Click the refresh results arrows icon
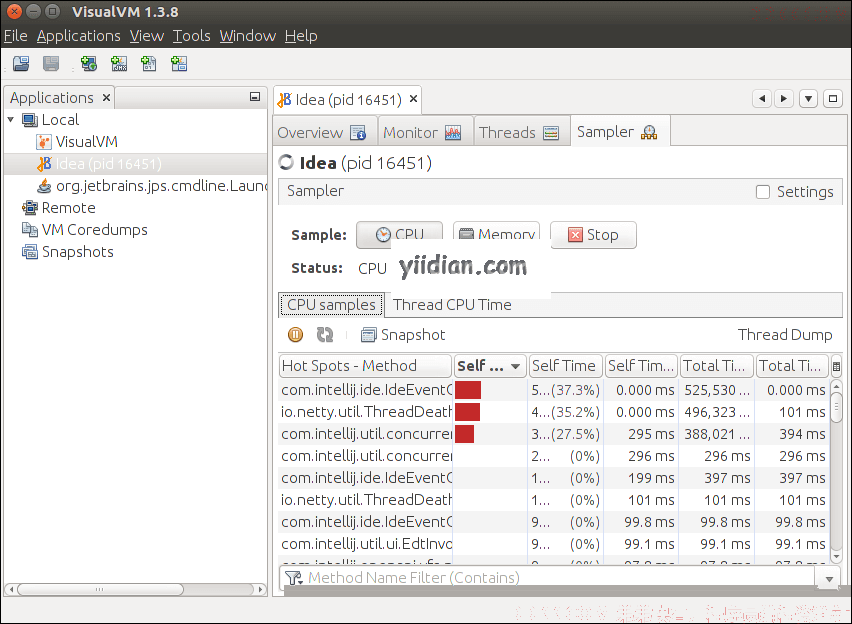 click(x=325, y=334)
